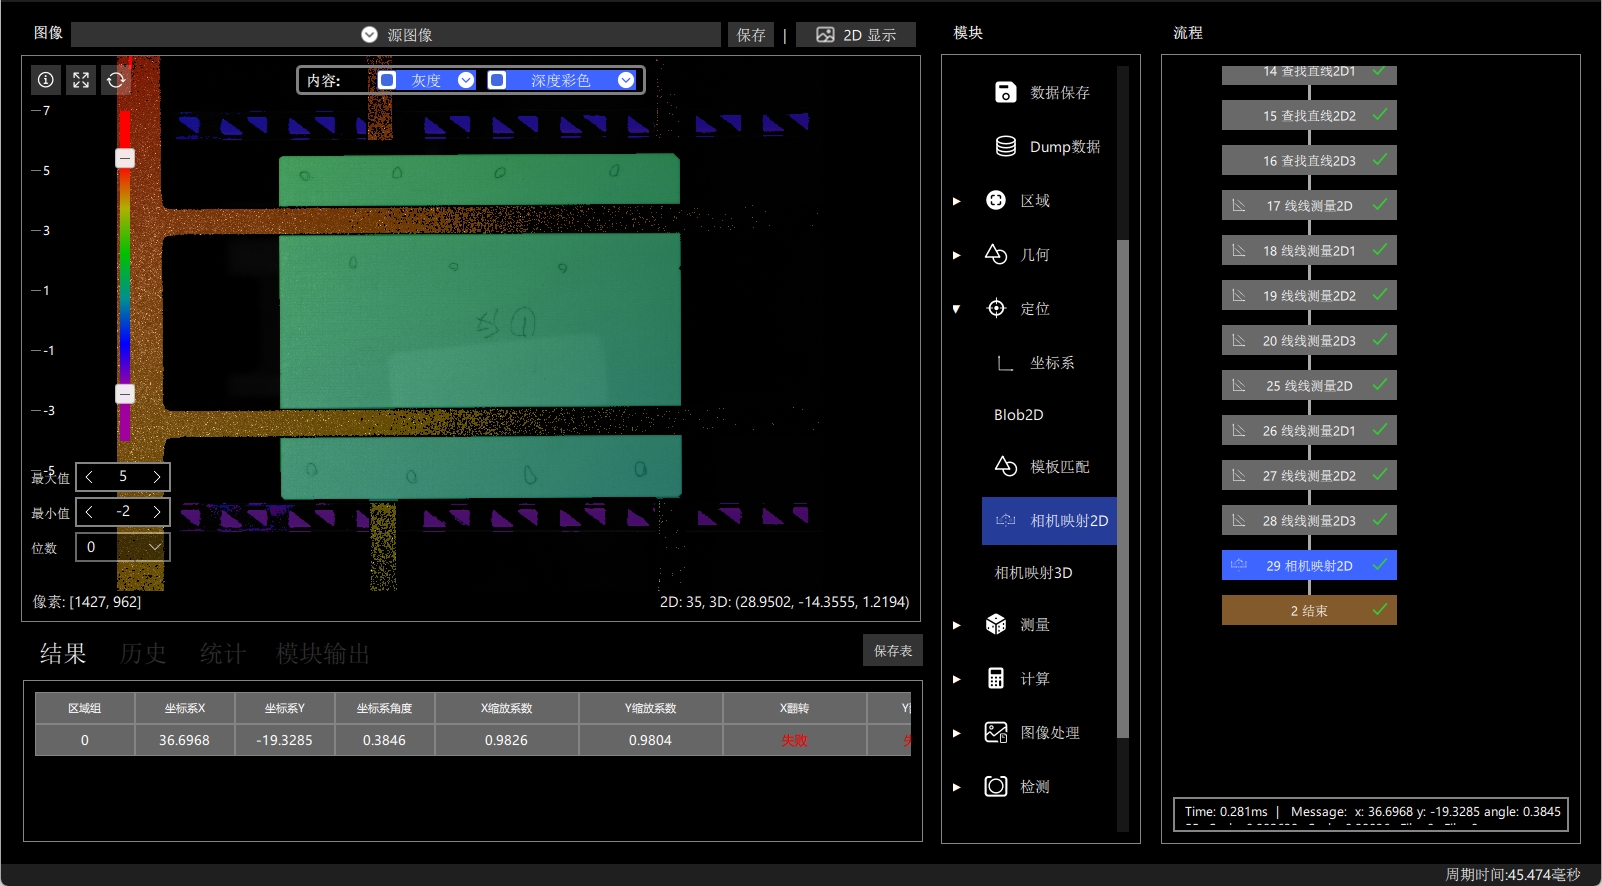Select the 坐标系 module icon
The width and height of the screenshot is (1602, 886).
click(1006, 362)
